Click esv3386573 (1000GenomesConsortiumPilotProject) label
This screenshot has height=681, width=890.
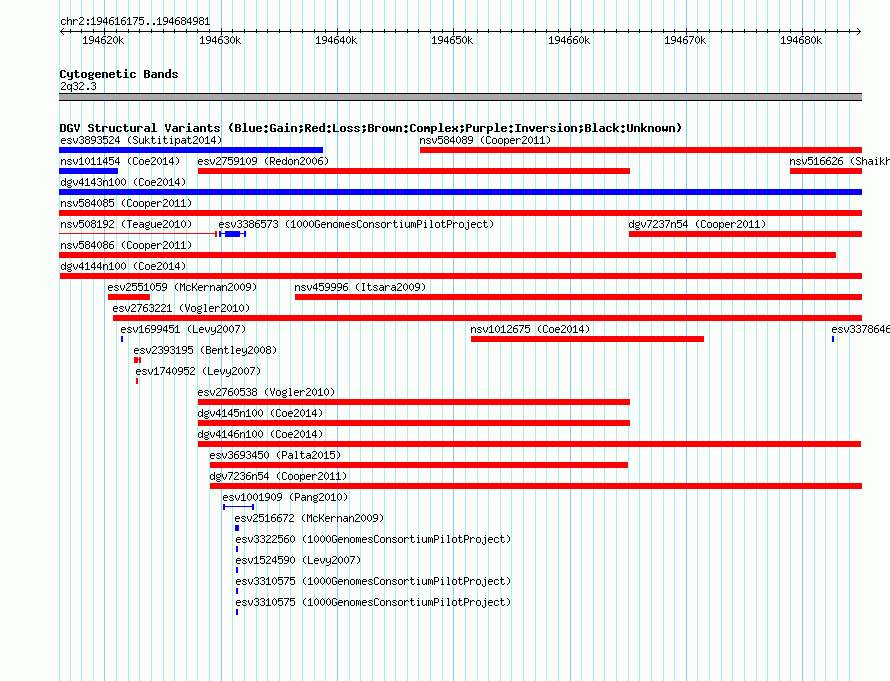356,224
